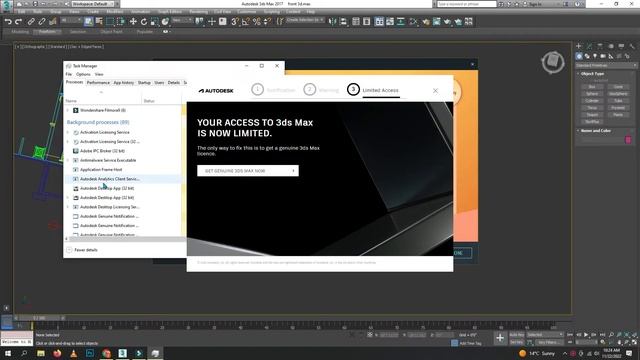Toggle the Spinner Snap icon
The width and height of the screenshot is (640, 360).
click(267, 22)
